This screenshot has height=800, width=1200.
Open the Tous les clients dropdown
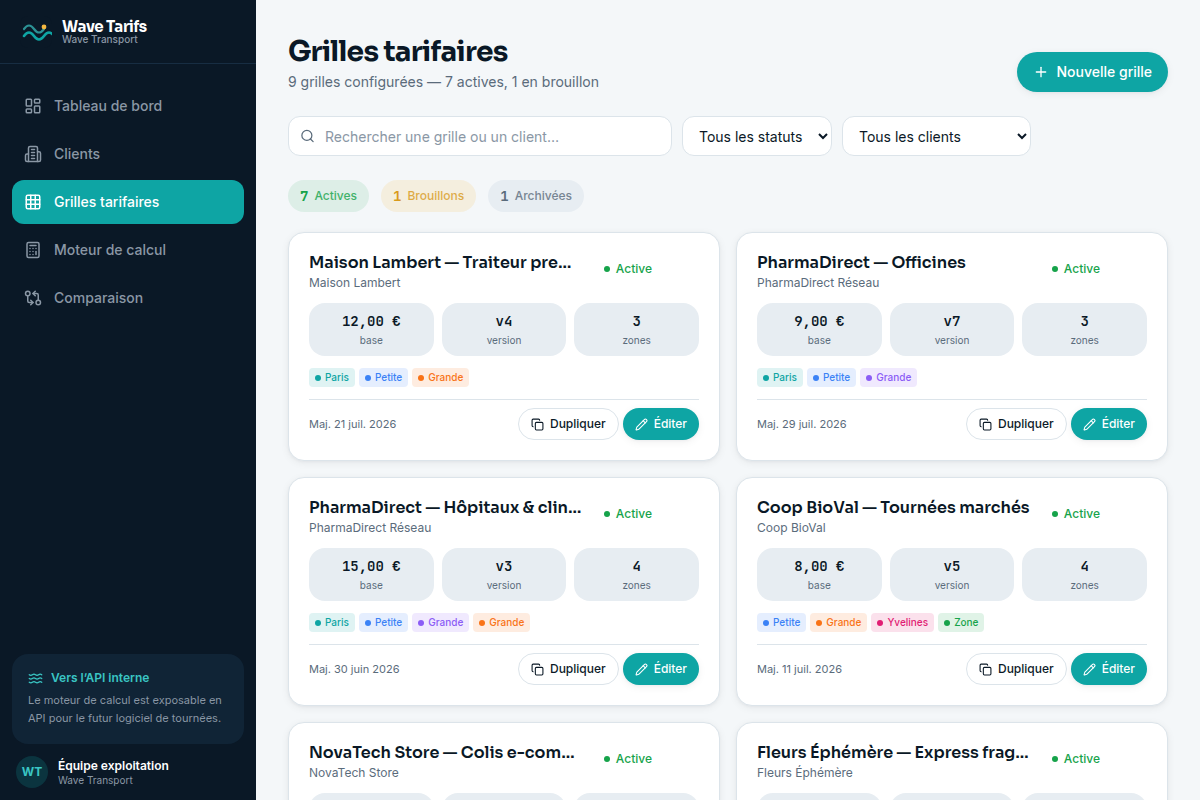pos(936,137)
